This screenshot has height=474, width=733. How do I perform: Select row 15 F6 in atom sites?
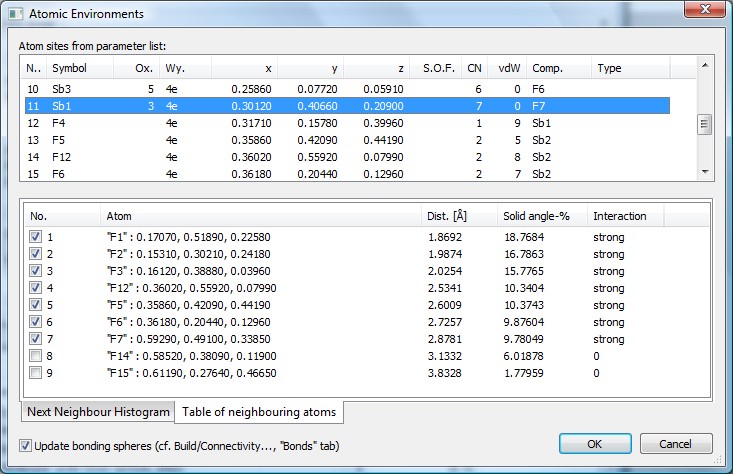(347, 174)
